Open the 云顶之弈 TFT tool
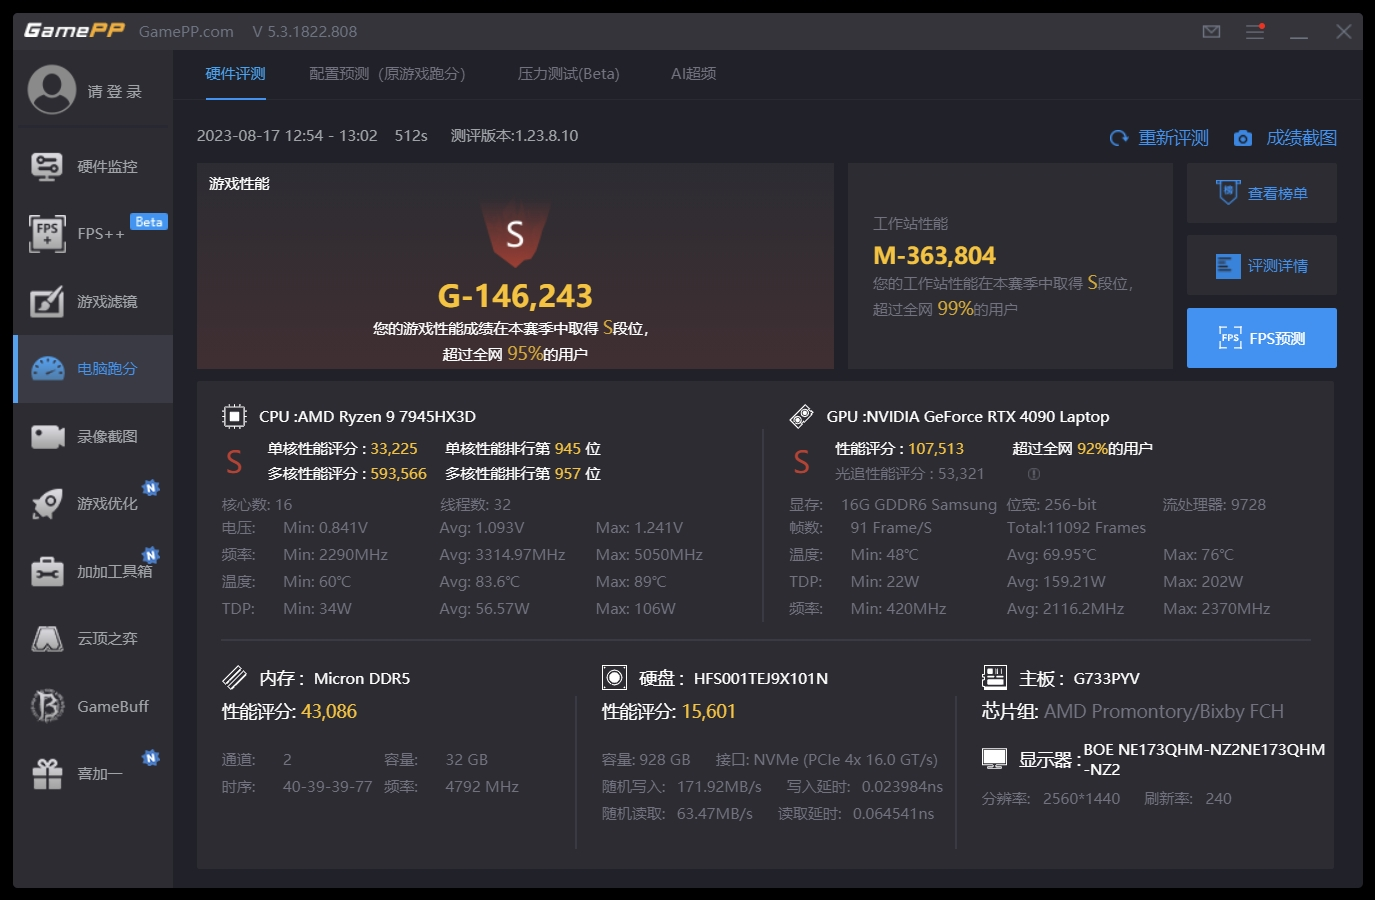 point(92,638)
